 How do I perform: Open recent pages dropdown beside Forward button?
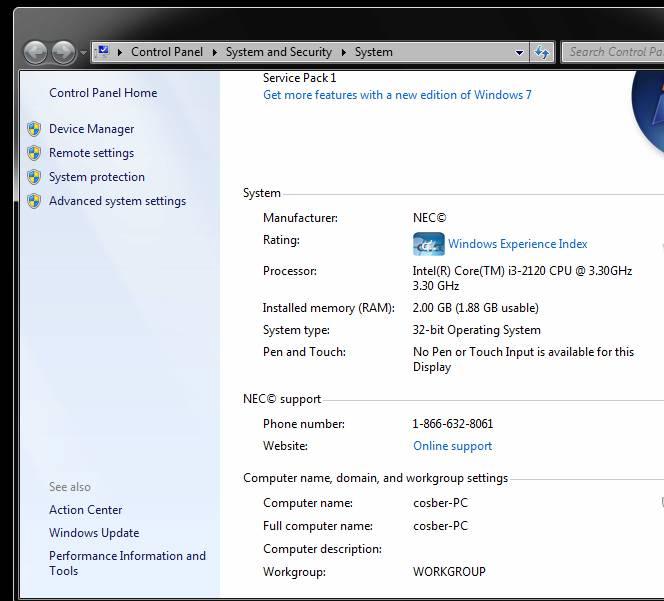[83, 53]
